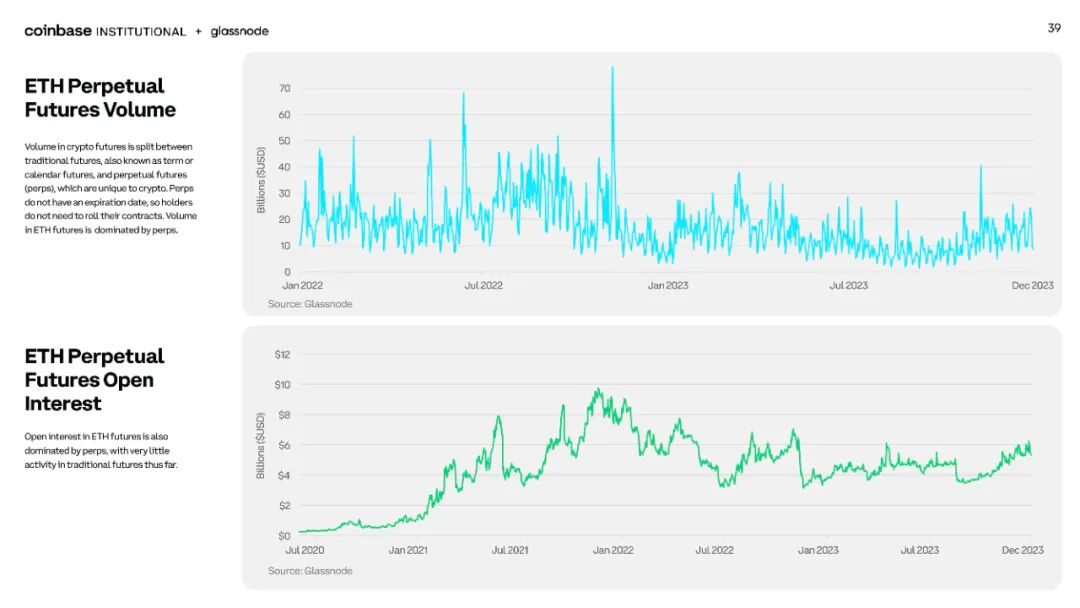This screenshot has width=1080, height=608.
Task: Select the glassnode logo text
Action: pyautogui.click(x=239, y=31)
